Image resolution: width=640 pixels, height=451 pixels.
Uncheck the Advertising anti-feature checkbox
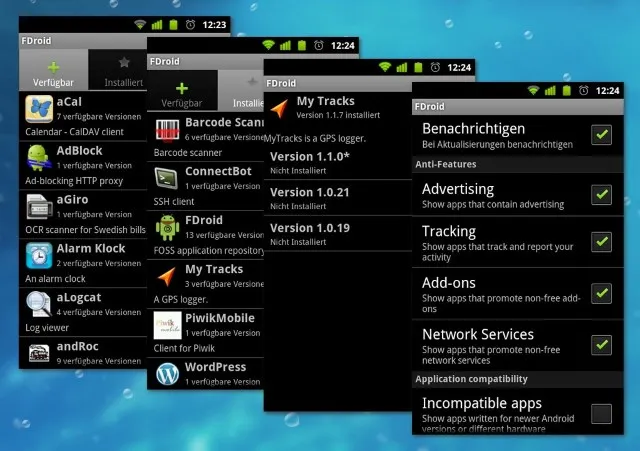click(601, 195)
